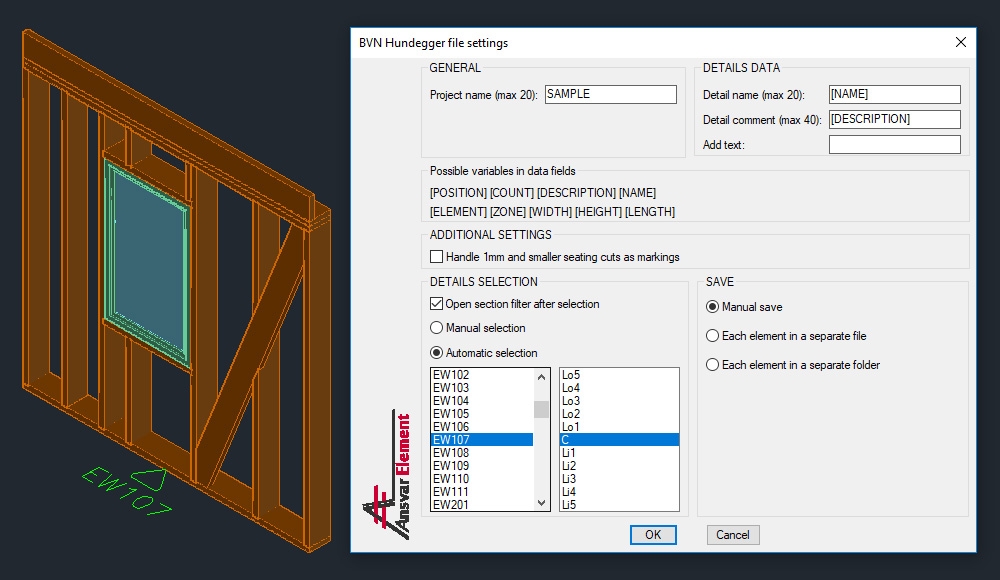
Task: Click the Cancel button
Action: coord(733,535)
